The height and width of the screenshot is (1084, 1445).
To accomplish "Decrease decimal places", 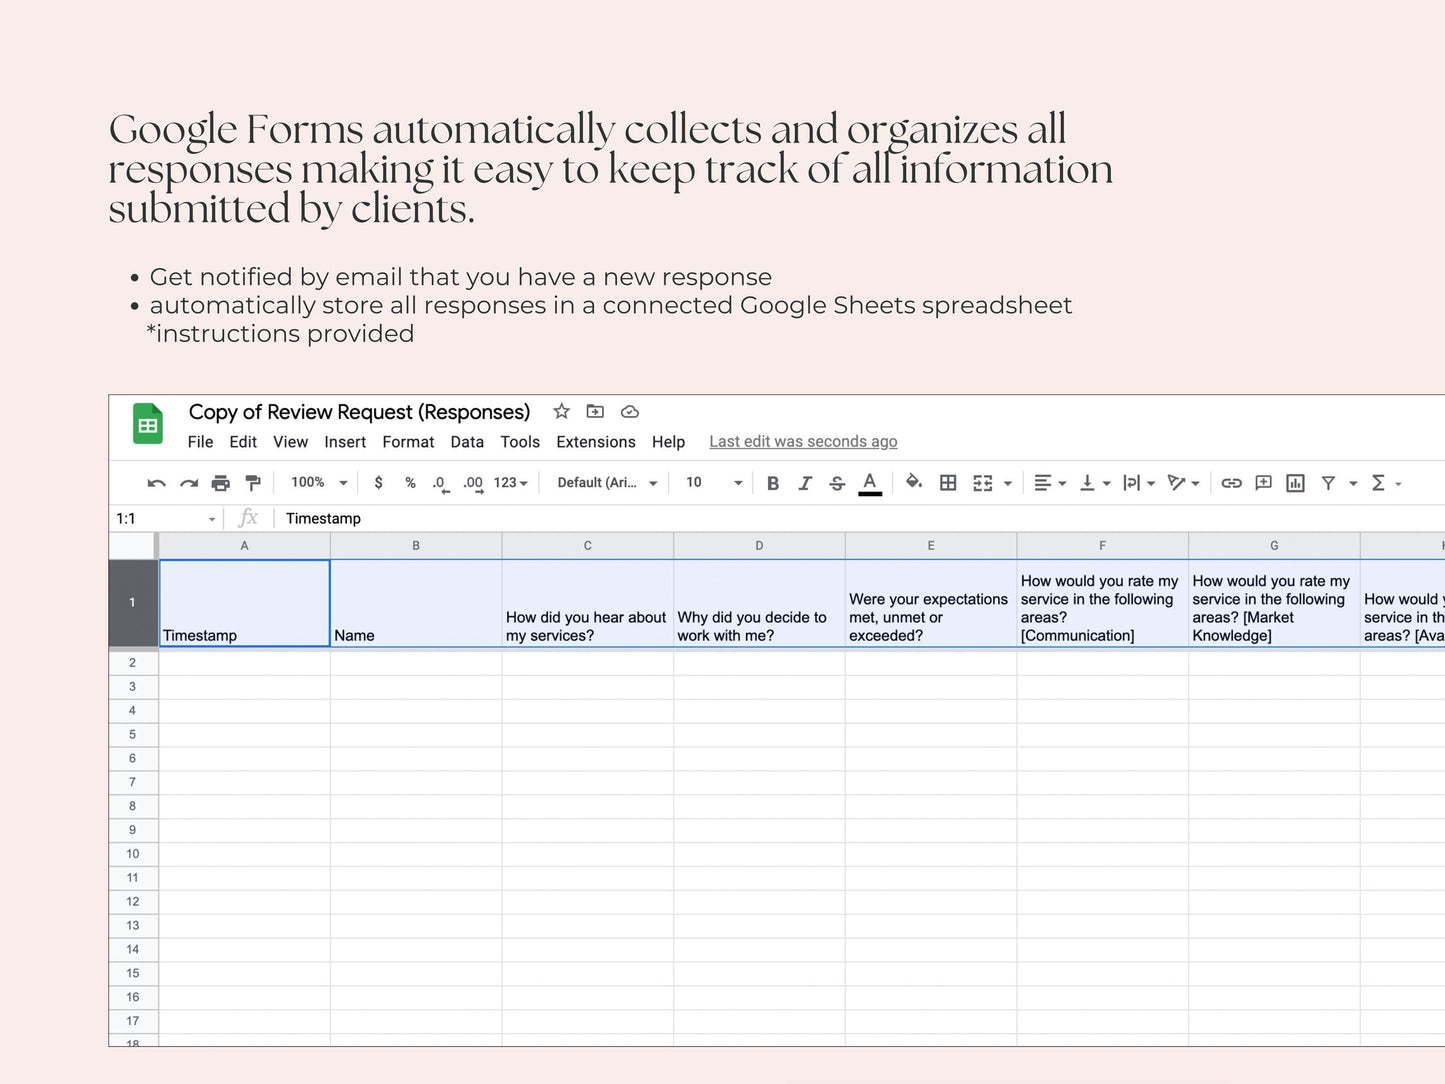I will coord(440,483).
